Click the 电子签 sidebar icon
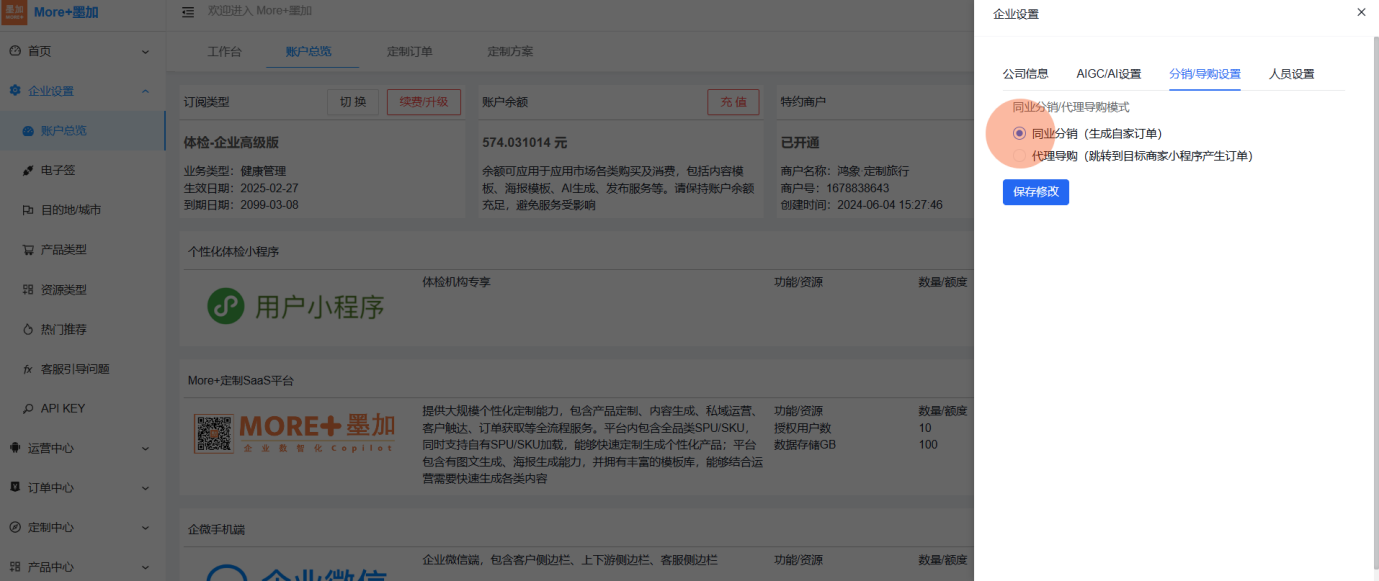 point(28,170)
